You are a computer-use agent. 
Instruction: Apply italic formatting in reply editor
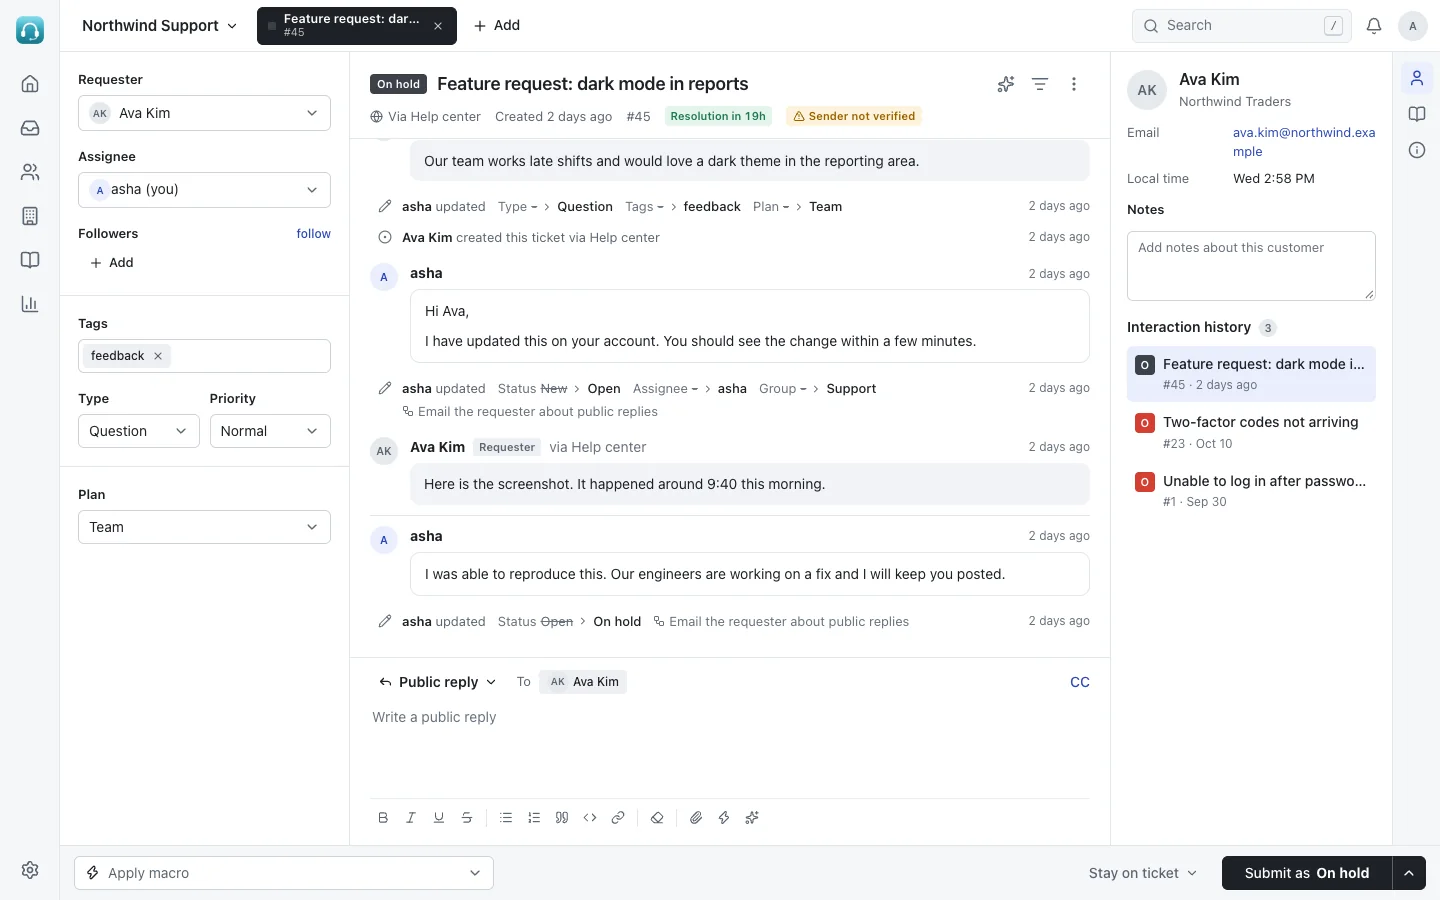[x=411, y=818]
